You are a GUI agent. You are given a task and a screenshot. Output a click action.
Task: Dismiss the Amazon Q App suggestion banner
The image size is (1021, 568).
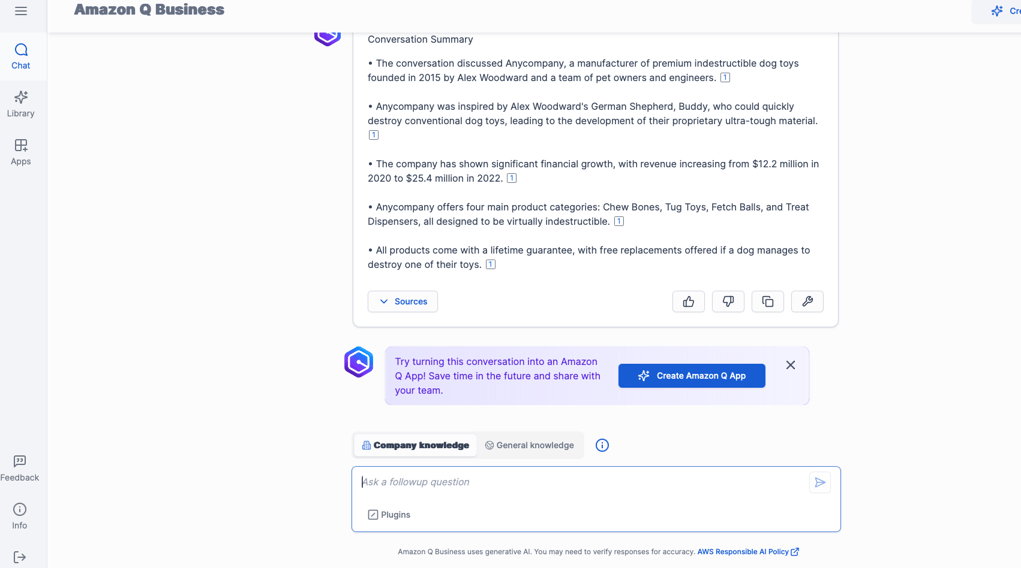click(790, 365)
